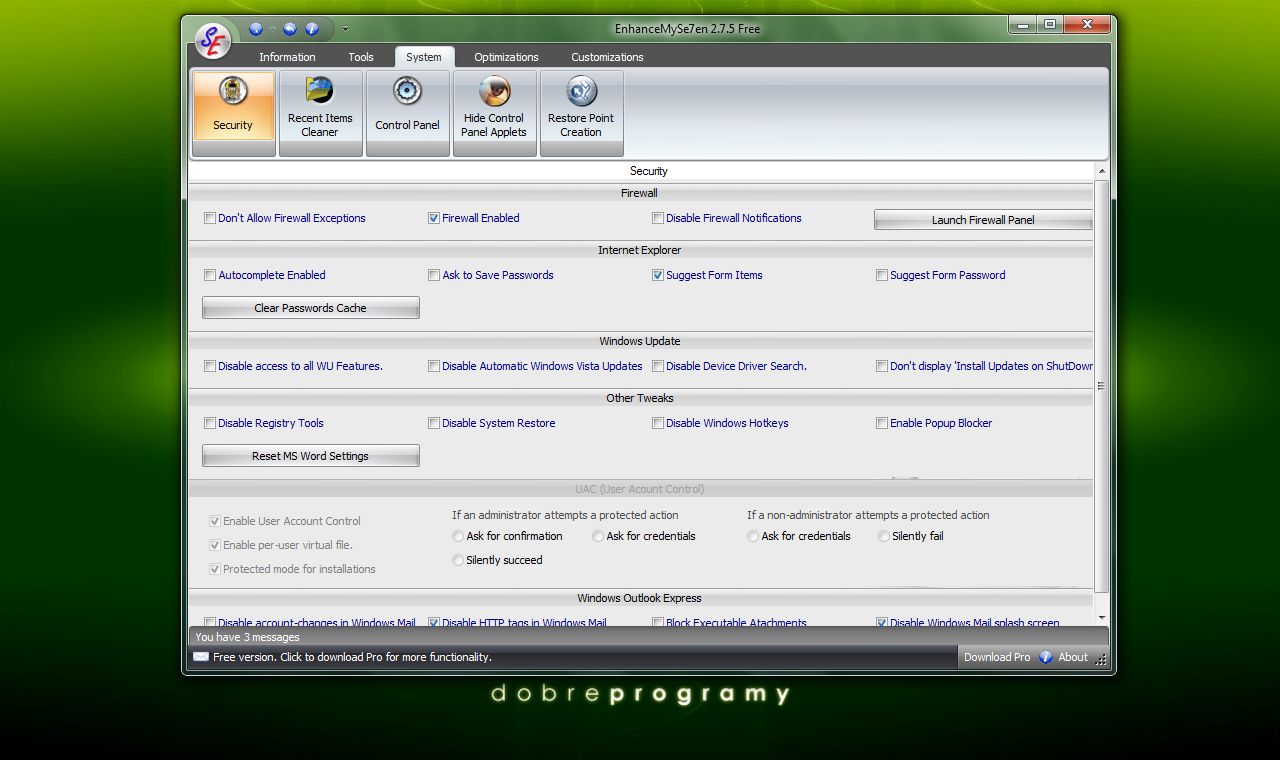Click the free version download message
The height and width of the screenshot is (760, 1280).
[352, 657]
